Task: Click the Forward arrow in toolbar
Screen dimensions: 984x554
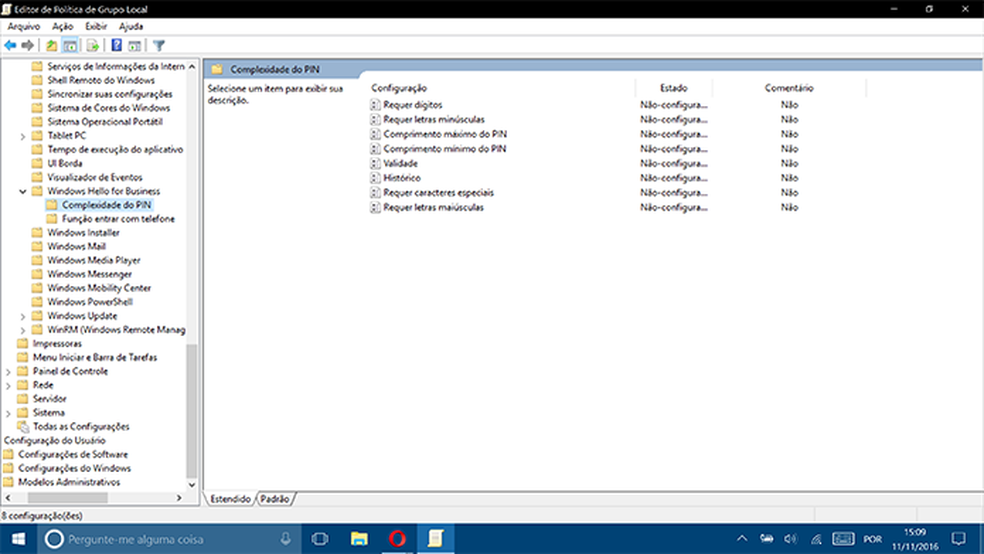Action: pos(27,45)
